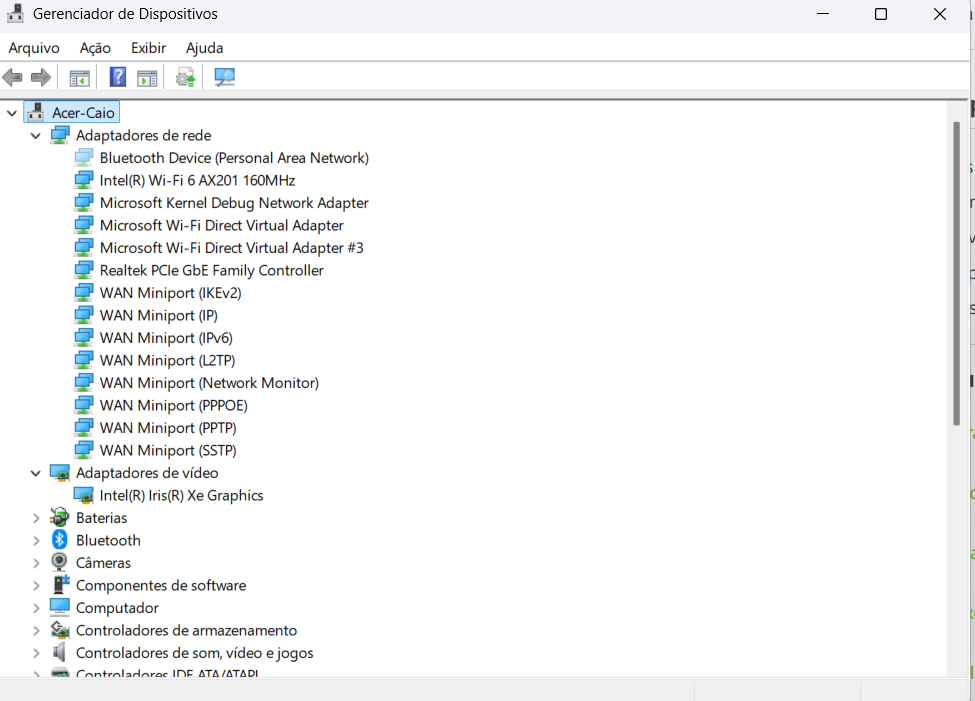Minimize the Gerenciador de Dispositivos window

tap(823, 14)
